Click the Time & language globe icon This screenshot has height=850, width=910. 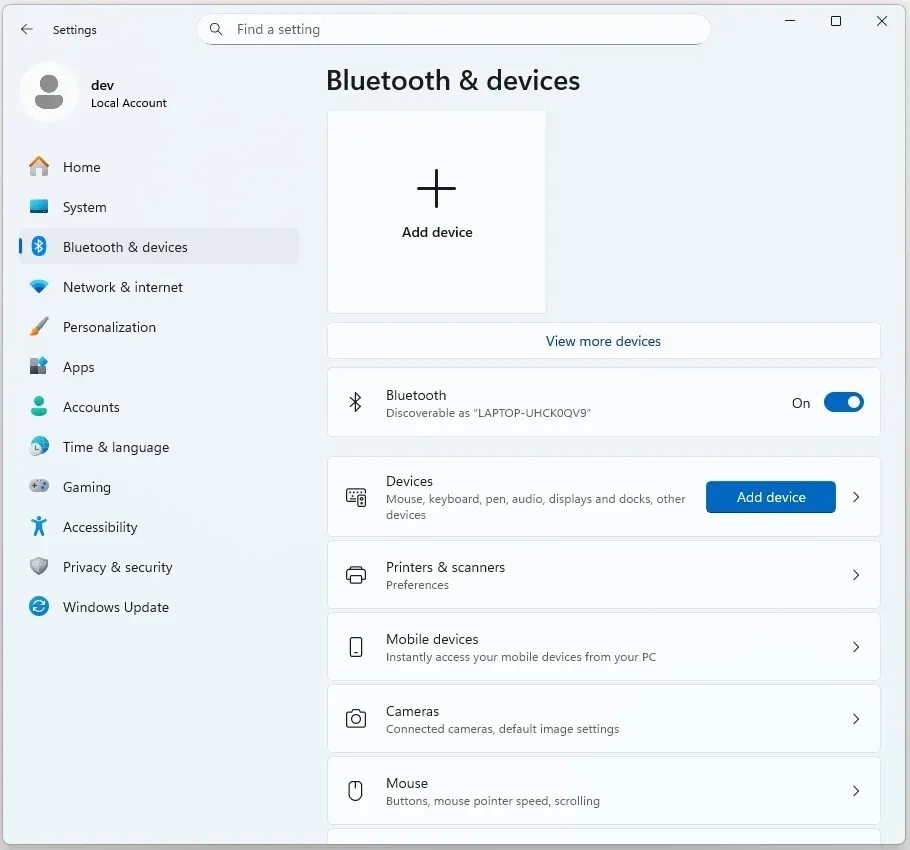pos(39,446)
